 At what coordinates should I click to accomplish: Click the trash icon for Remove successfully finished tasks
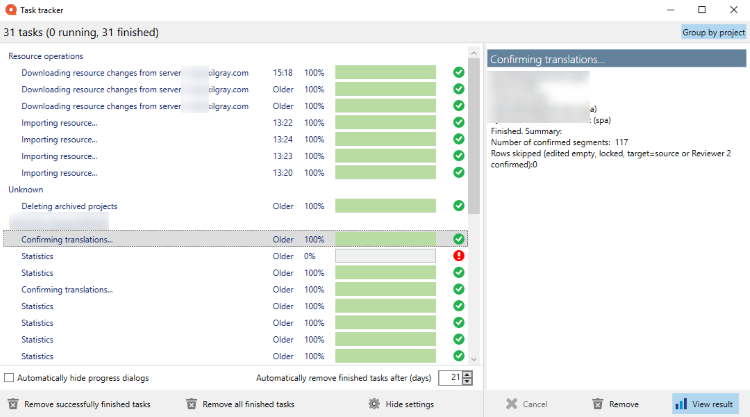tap(12, 404)
